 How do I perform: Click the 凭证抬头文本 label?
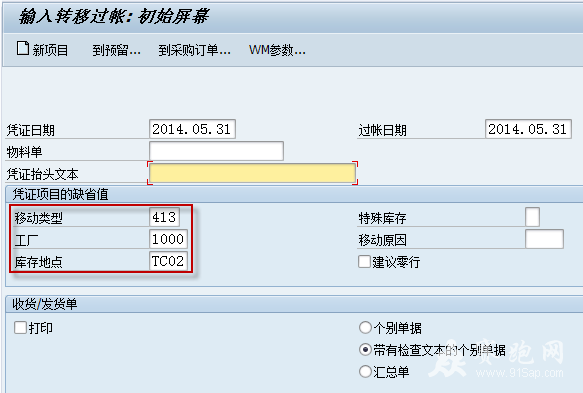(42, 174)
